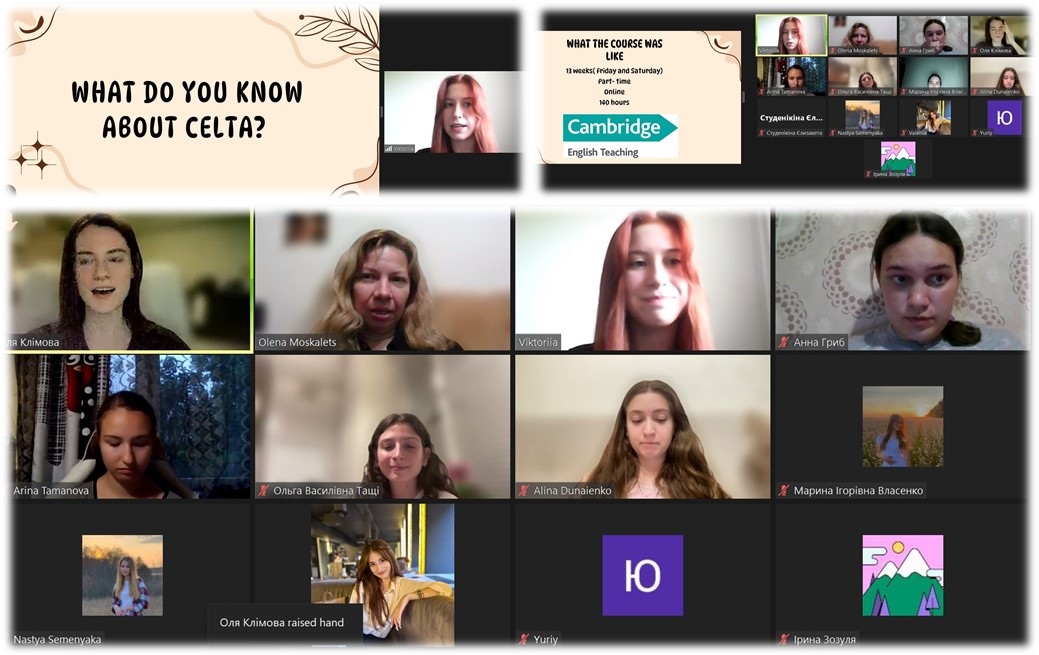Click muted mic icon beside Анна Гриб
Screen dimensions: 1039x655
point(785,342)
